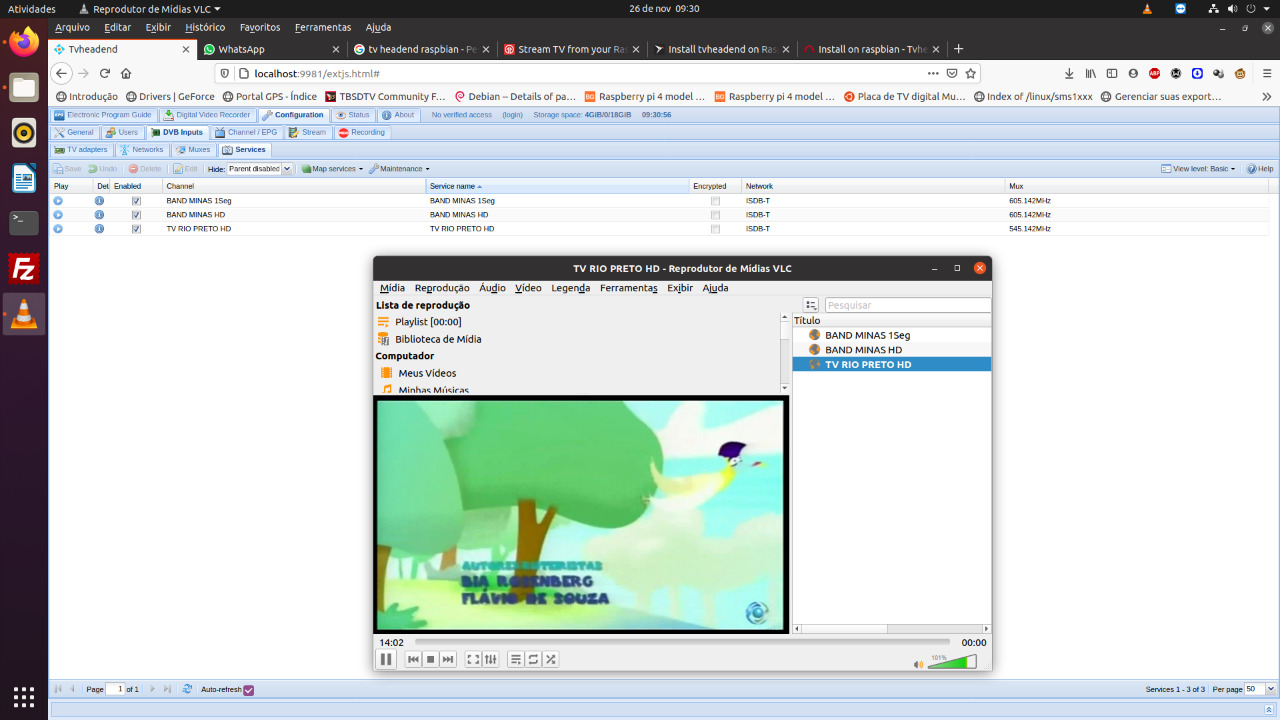Stop the VLC stream playback
Viewport: 1280px width, 720px height.
point(431,659)
